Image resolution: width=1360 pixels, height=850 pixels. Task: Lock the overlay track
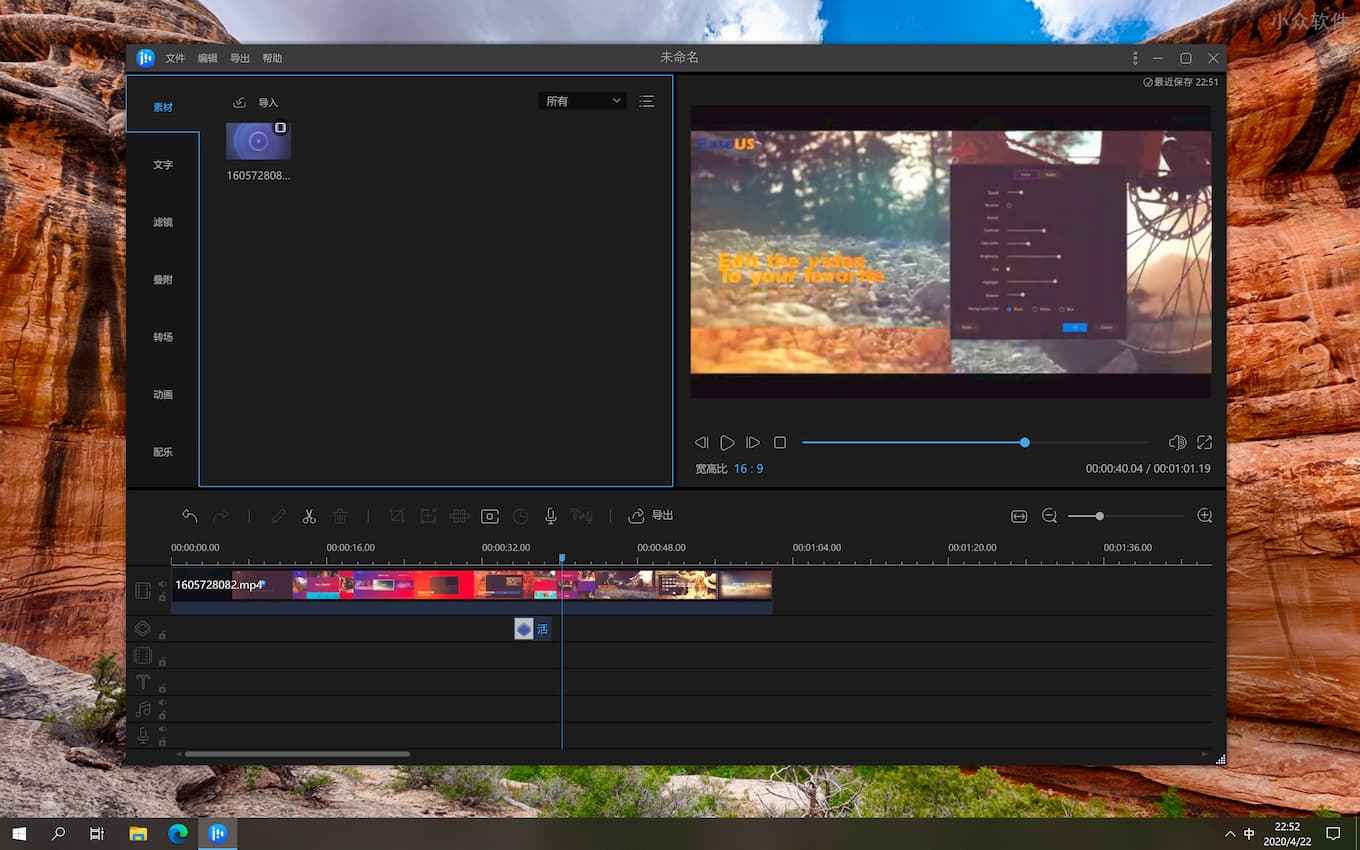coord(162,635)
